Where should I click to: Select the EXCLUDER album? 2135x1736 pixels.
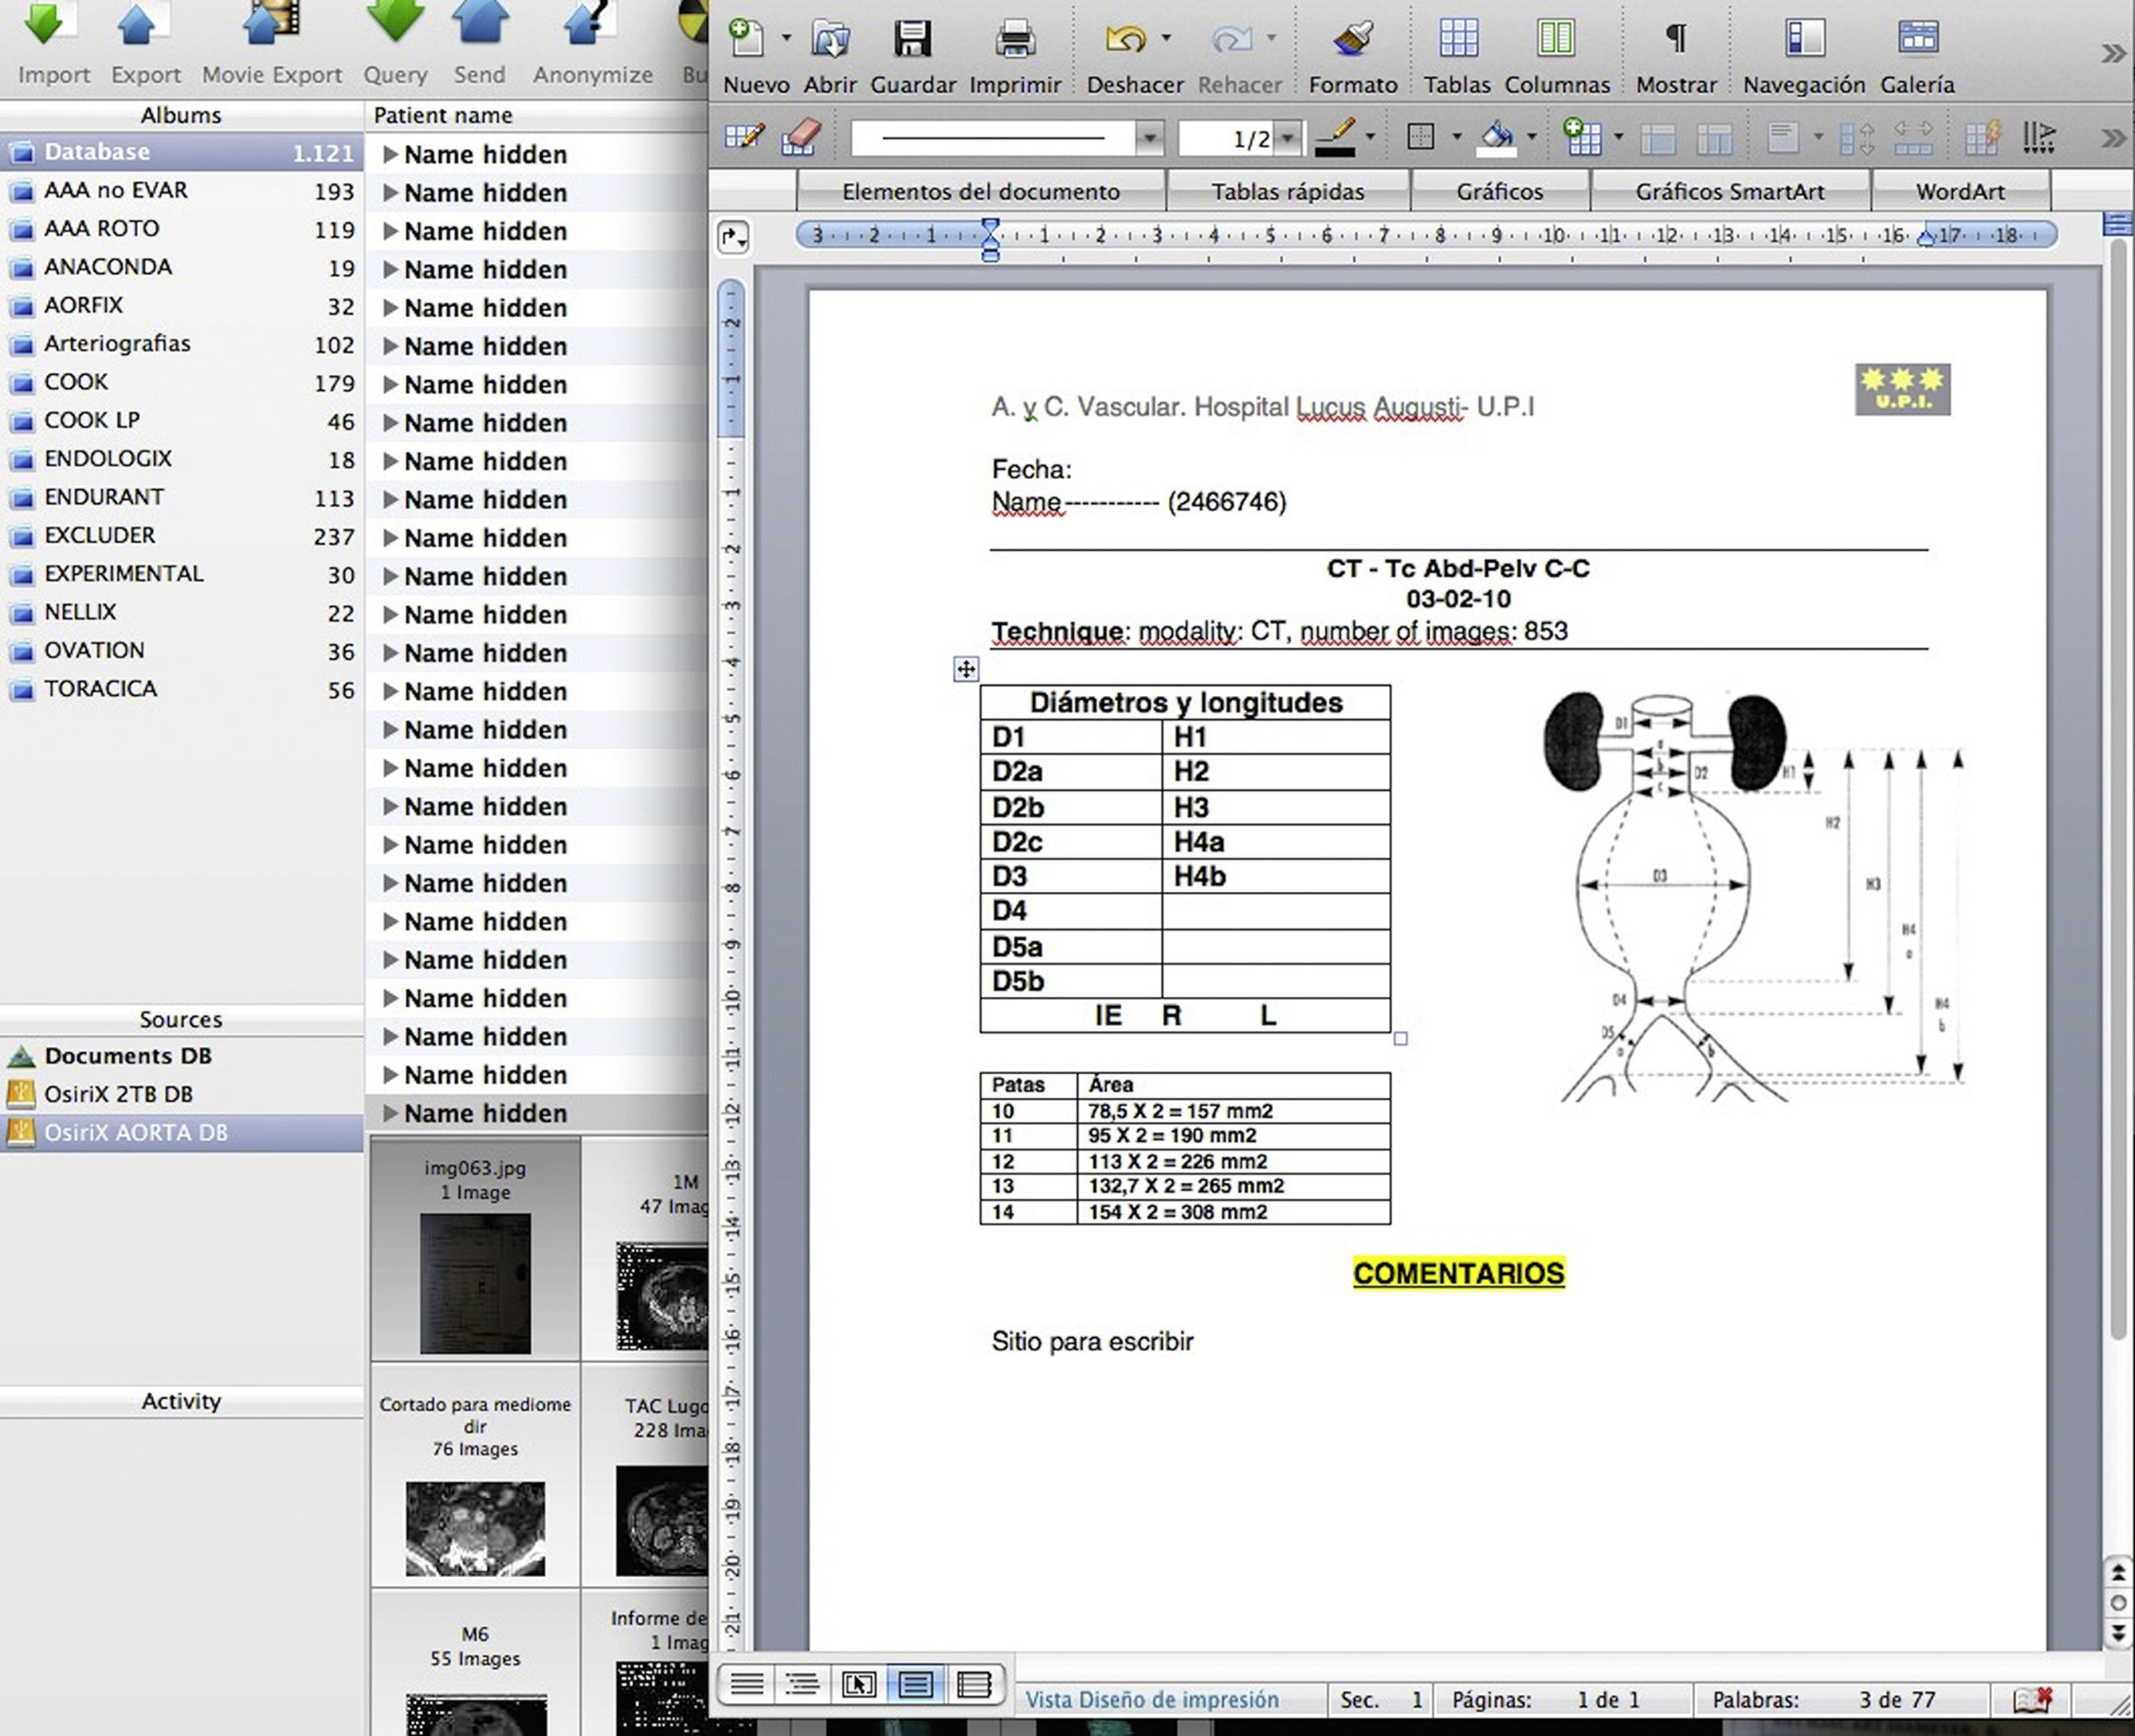100,535
